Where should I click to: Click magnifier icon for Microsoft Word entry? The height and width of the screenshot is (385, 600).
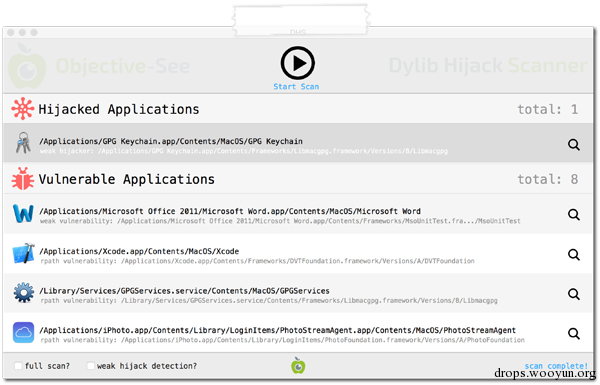pyautogui.click(x=574, y=215)
